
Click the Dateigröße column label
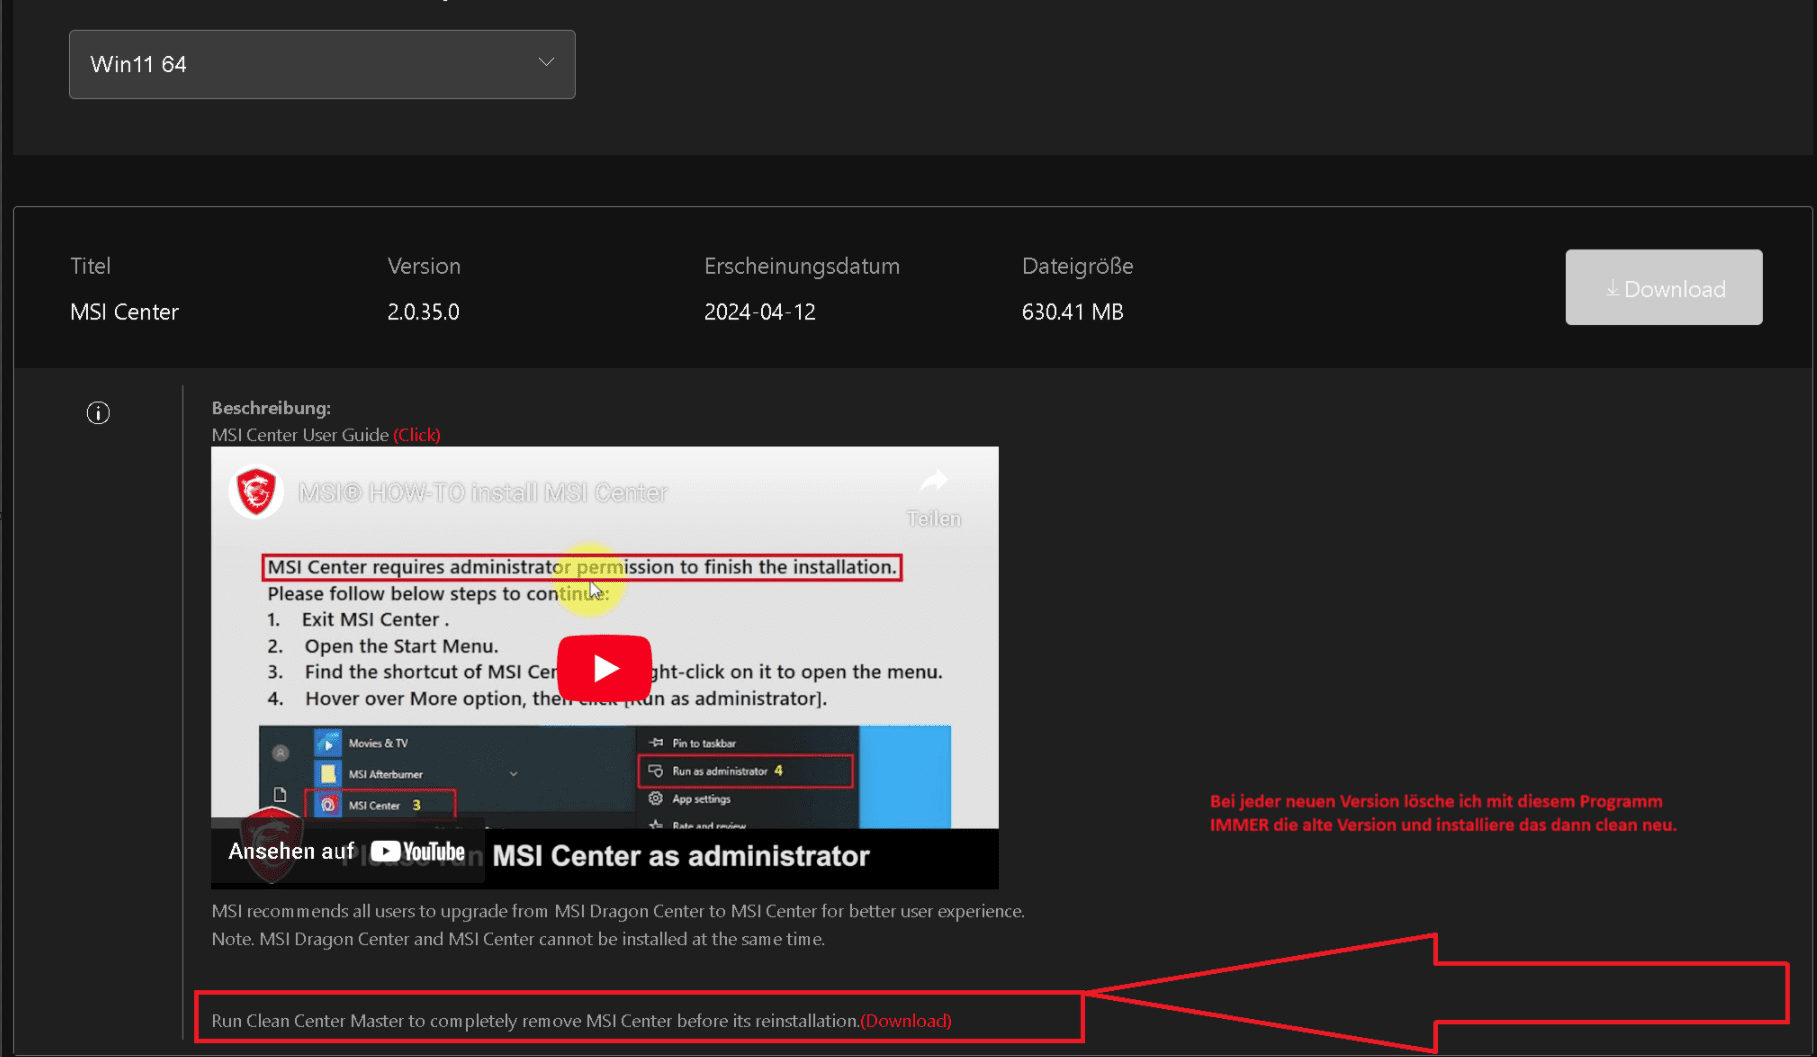point(1077,266)
